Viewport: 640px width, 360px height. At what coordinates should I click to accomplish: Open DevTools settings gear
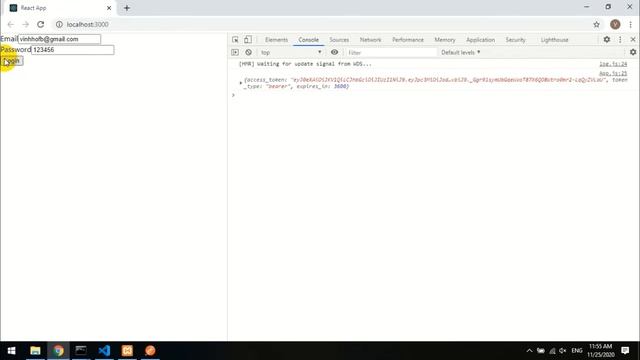[607, 40]
